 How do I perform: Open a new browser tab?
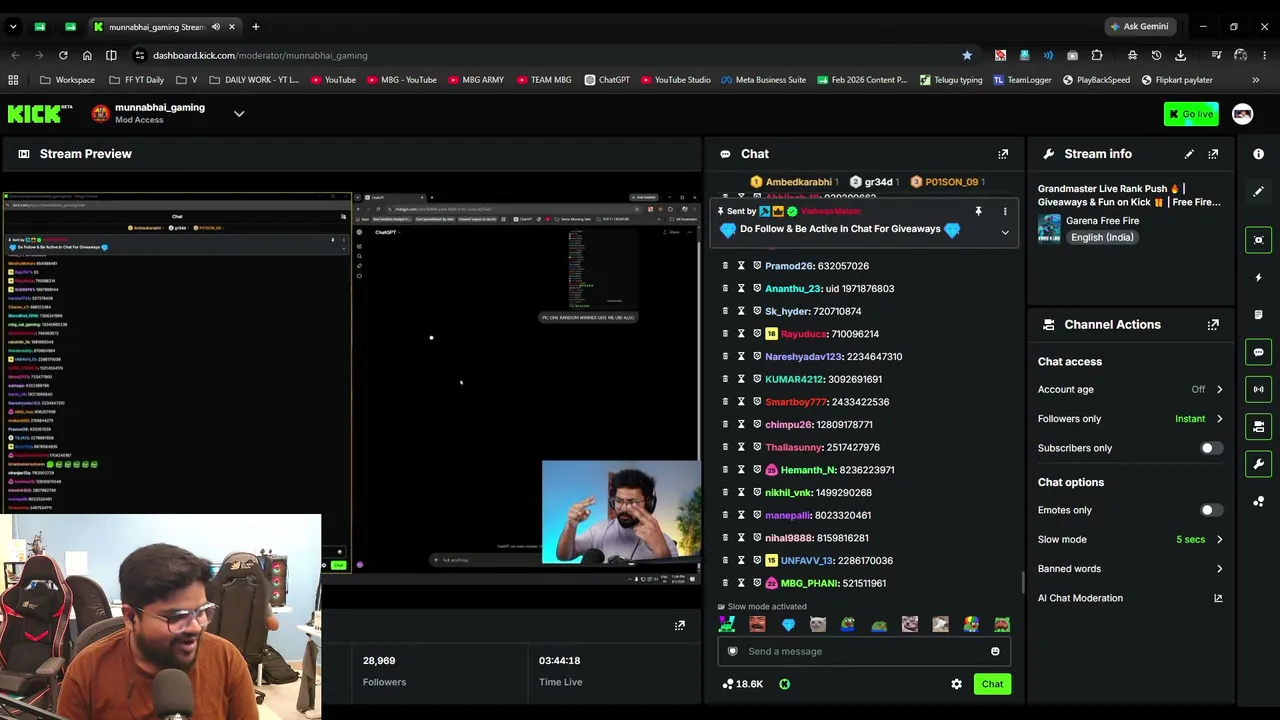click(255, 27)
